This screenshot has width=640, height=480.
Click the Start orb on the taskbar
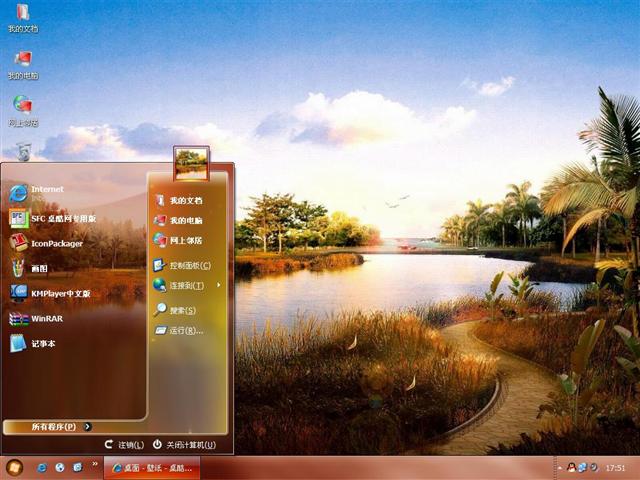coord(14,468)
